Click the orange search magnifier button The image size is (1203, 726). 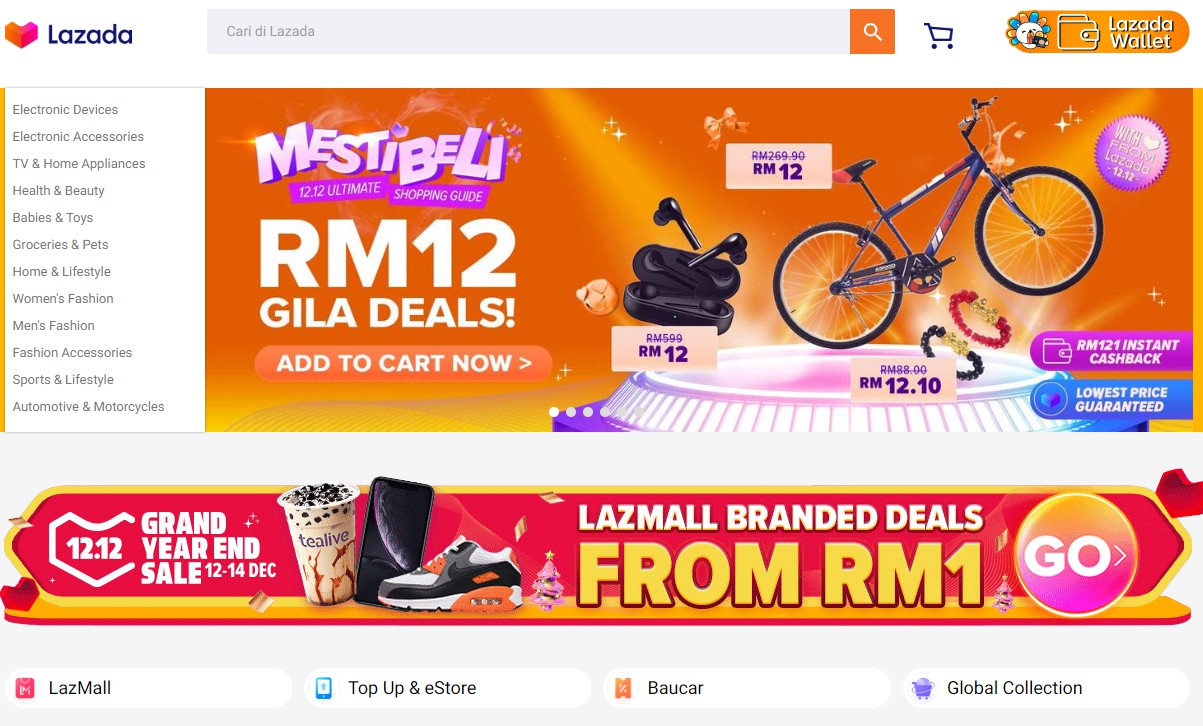pos(872,32)
